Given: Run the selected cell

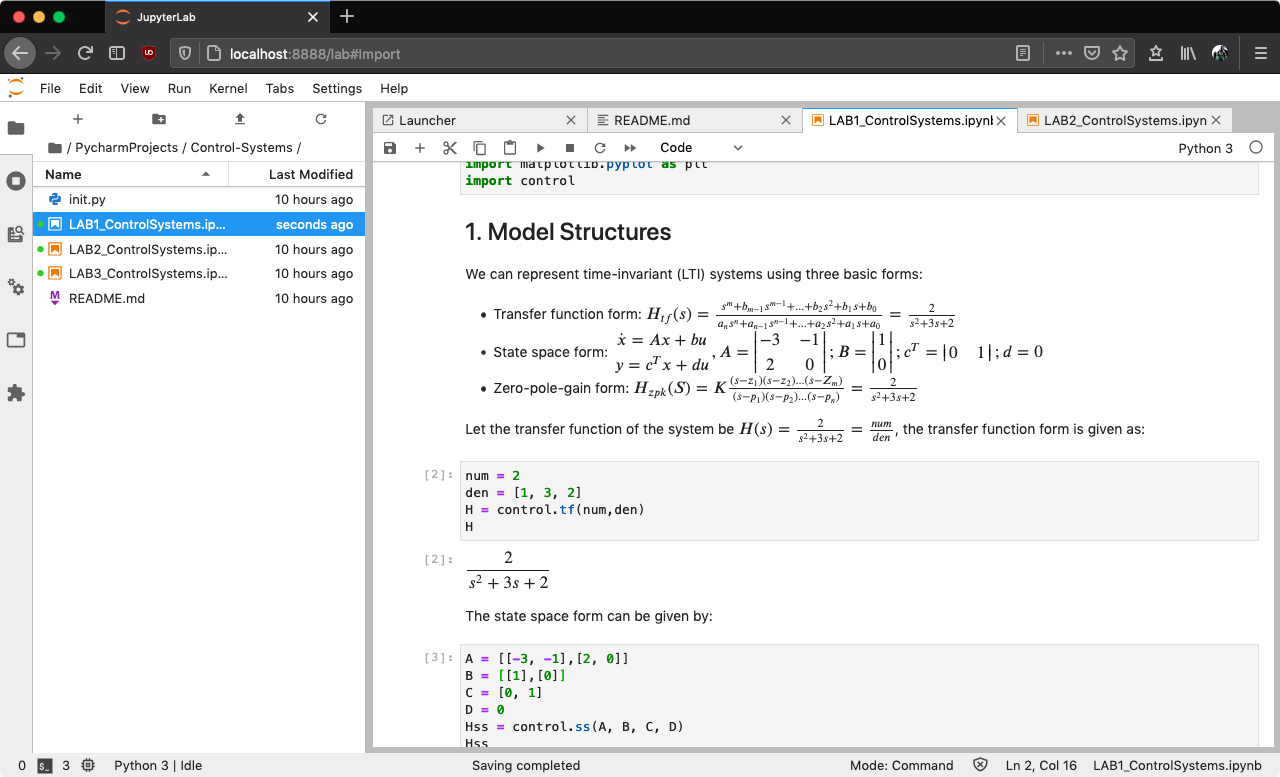Looking at the screenshot, I should point(539,147).
